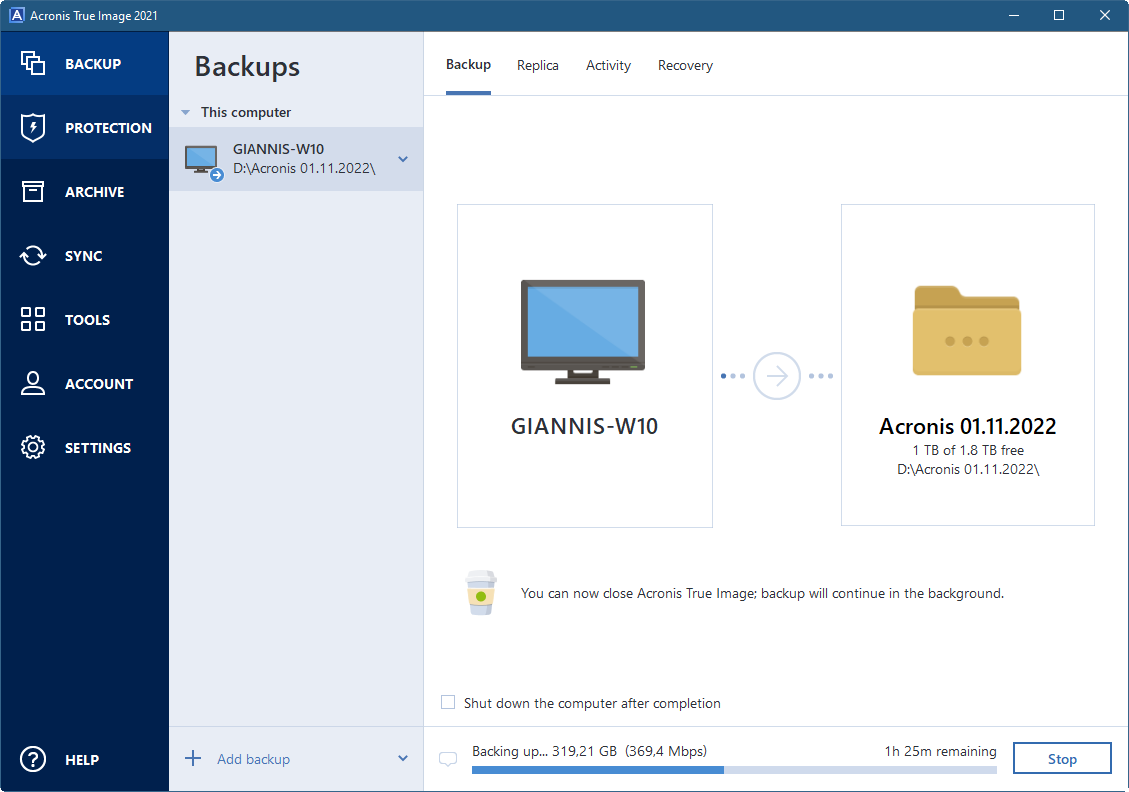The width and height of the screenshot is (1129, 792).
Task: Click the circled arrow between source and destination
Action: tap(777, 376)
